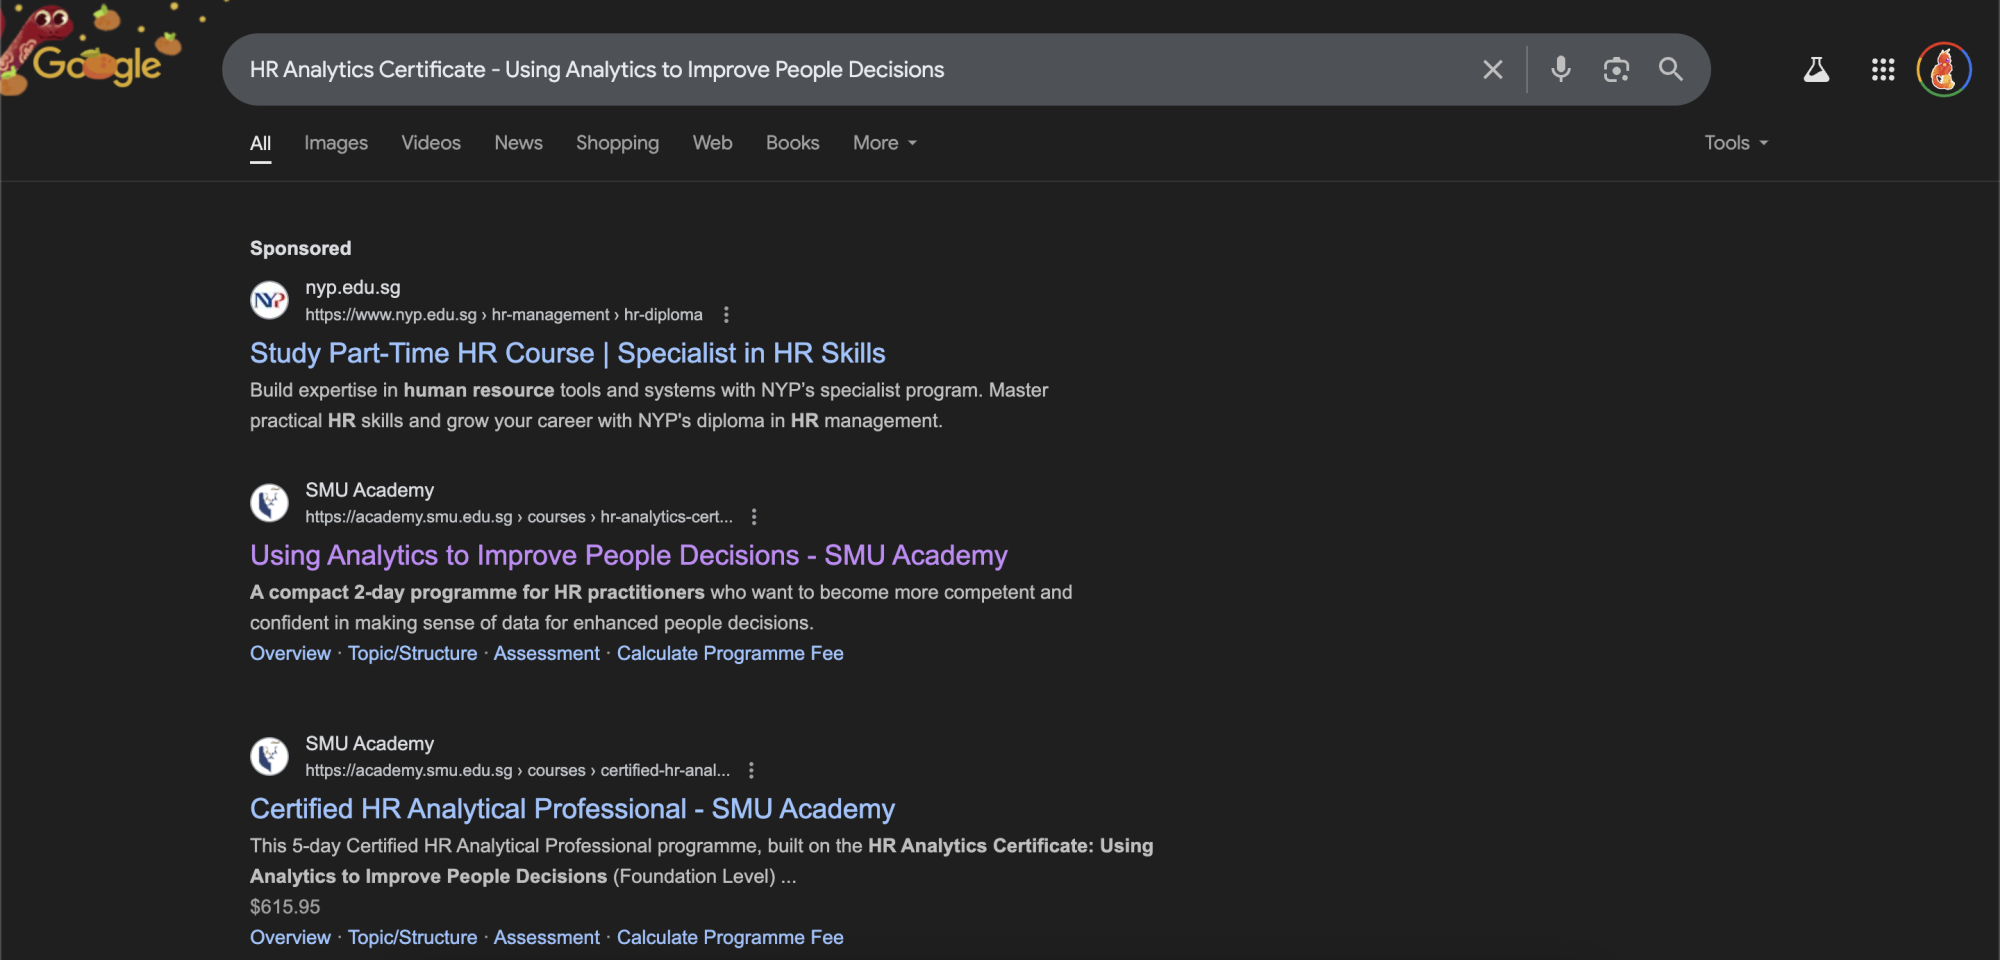Open Search Labs flask icon
This screenshot has width=2000, height=960.
[1816, 69]
